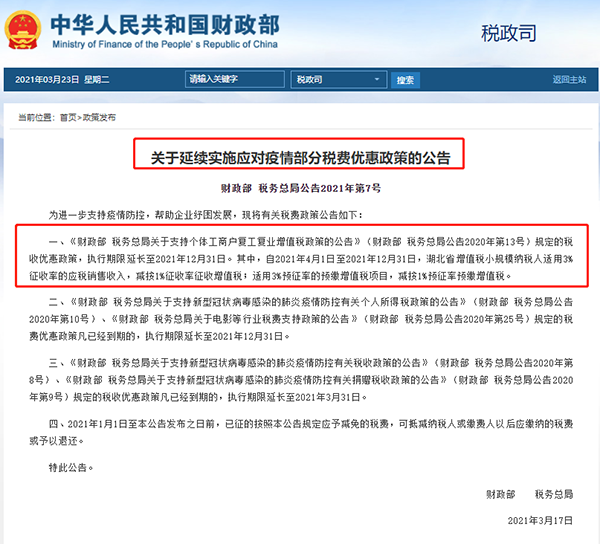
Task: Click the English name Ministry of Finance subtitle
Action: (165, 44)
